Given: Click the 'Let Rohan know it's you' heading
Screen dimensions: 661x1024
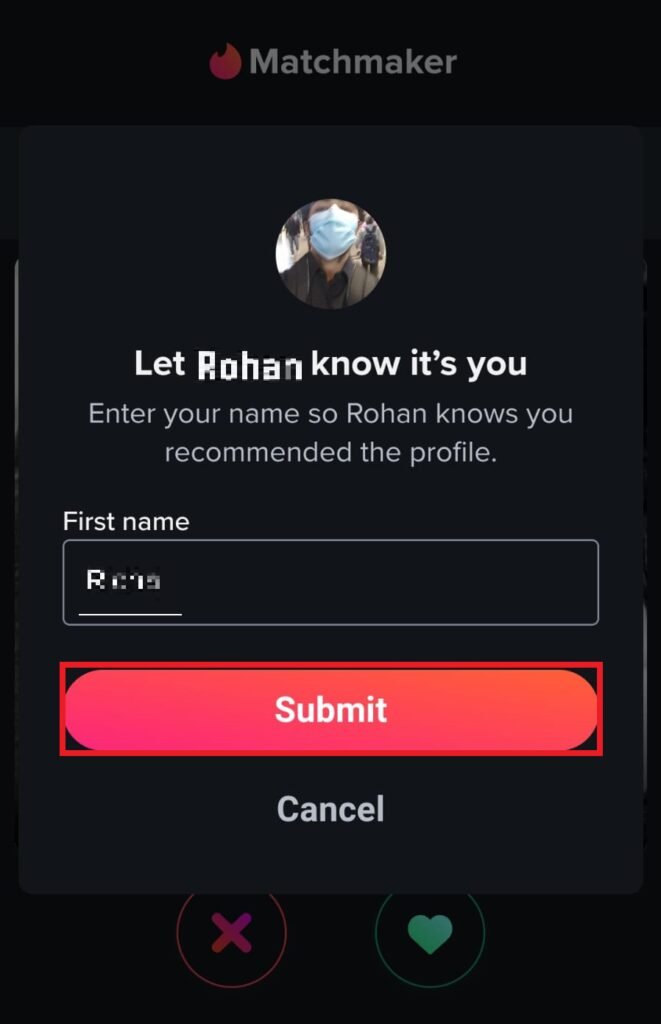Looking at the screenshot, I should click(330, 364).
